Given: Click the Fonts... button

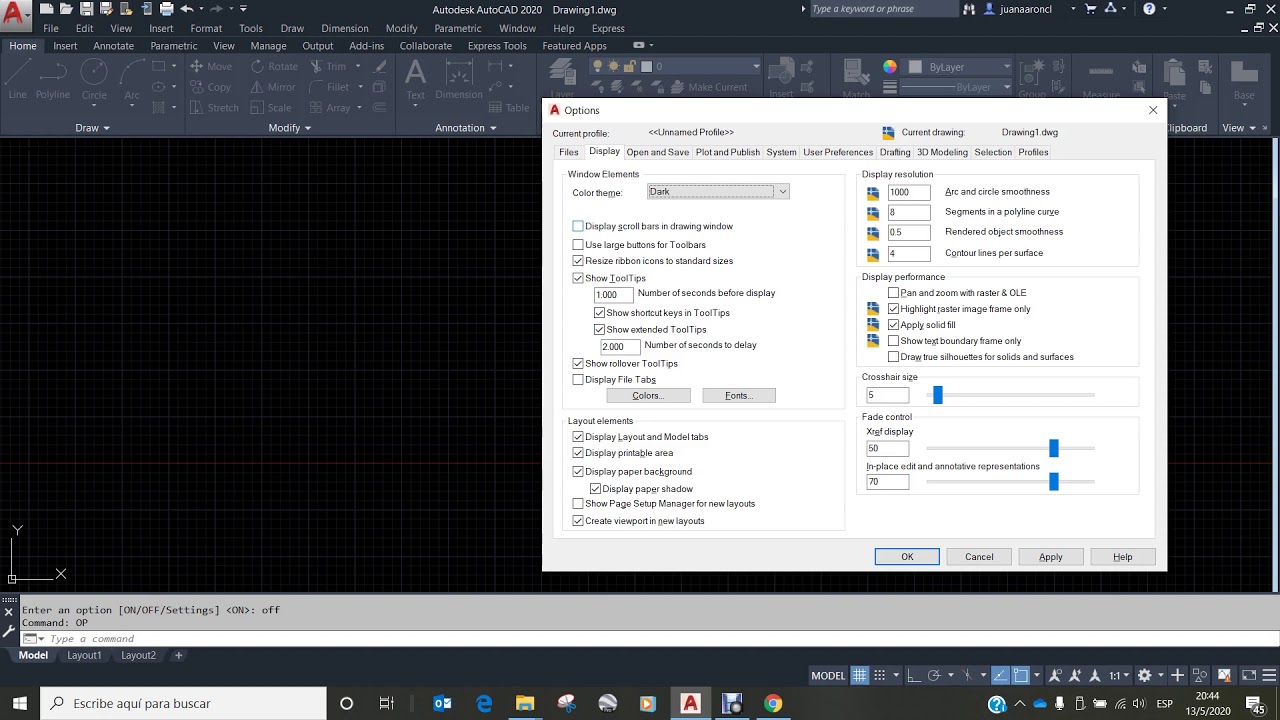Looking at the screenshot, I should pyautogui.click(x=739, y=396).
